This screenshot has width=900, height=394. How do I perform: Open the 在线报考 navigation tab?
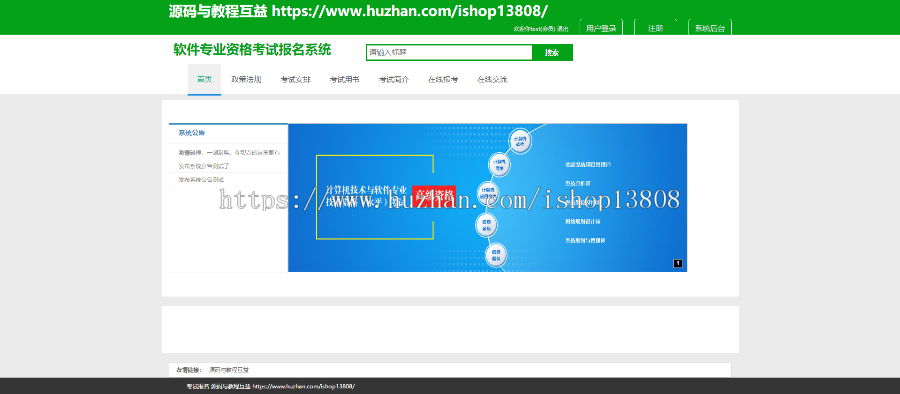pos(443,79)
